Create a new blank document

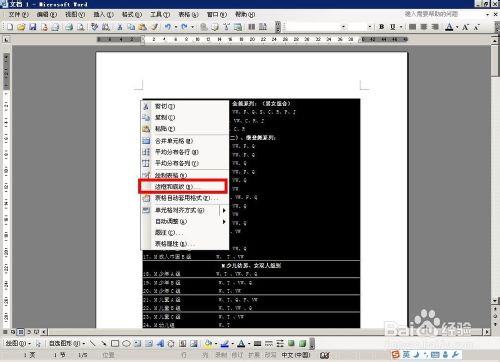pyautogui.click(x=10, y=27)
